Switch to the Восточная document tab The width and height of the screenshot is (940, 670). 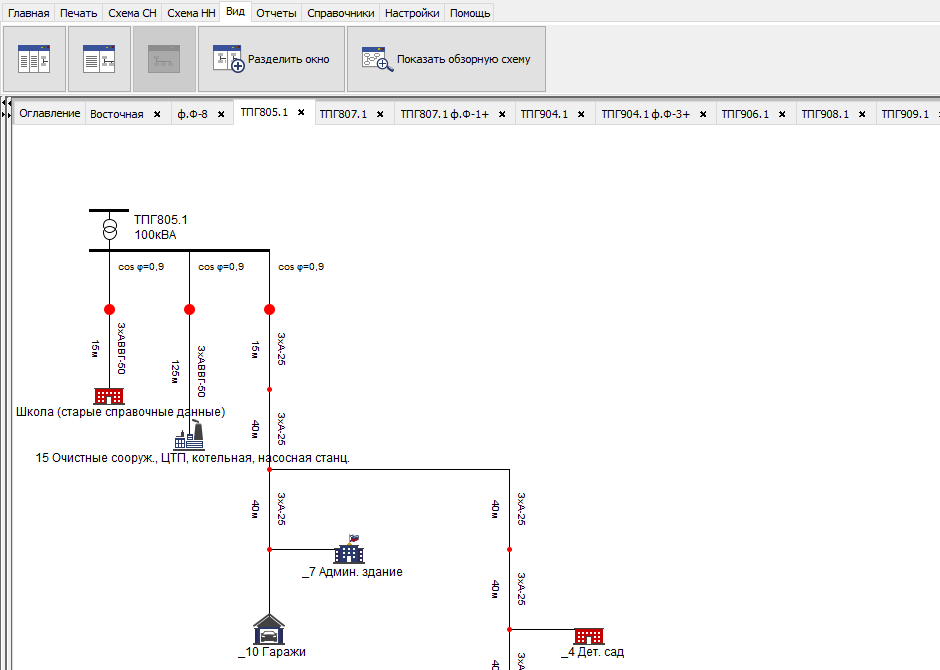point(117,114)
